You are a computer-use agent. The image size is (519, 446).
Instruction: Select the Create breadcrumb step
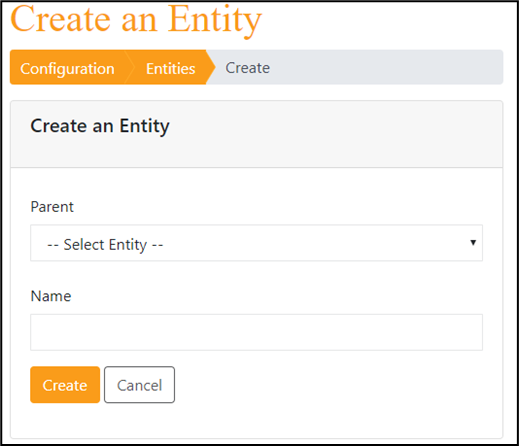pos(247,68)
